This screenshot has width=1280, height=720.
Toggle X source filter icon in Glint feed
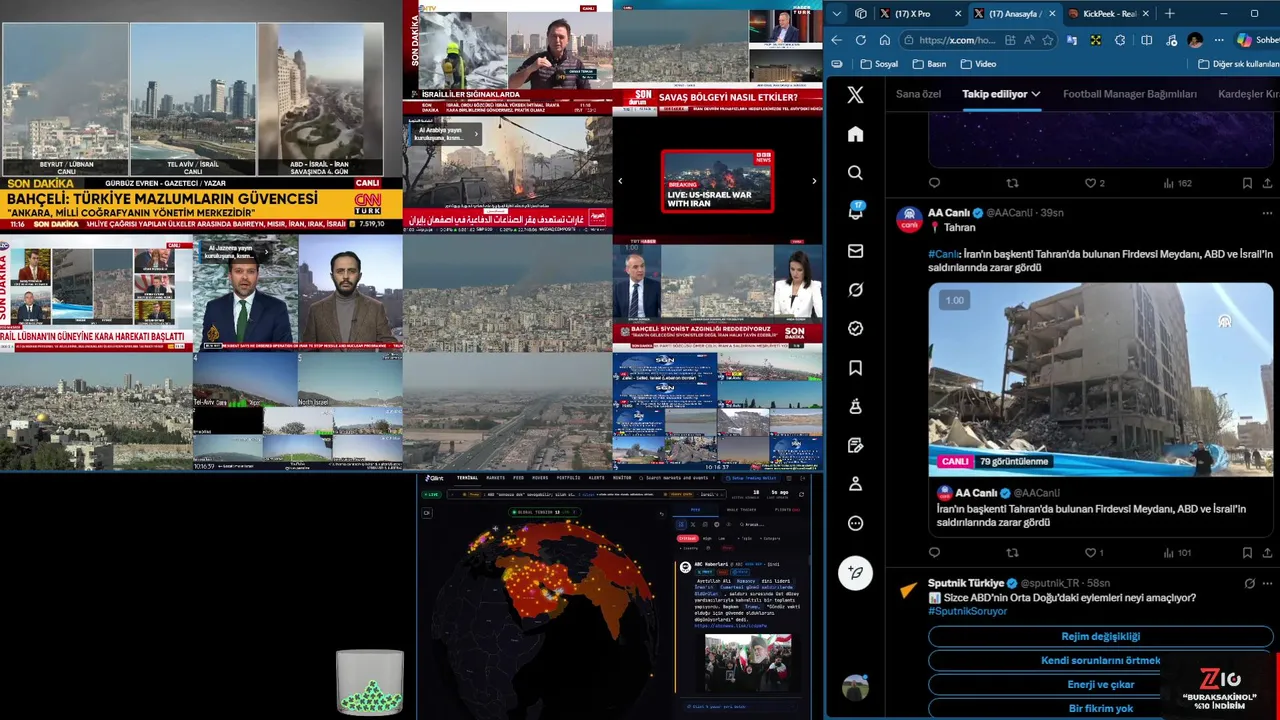[x=693, y=524]
